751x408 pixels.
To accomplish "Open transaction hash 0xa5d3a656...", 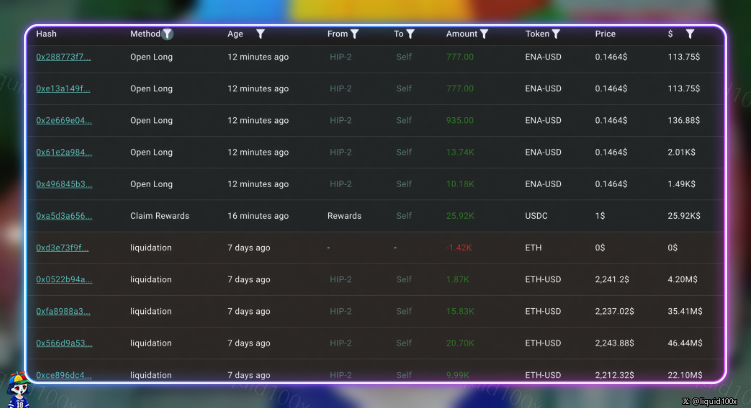I will pos(64,216).
